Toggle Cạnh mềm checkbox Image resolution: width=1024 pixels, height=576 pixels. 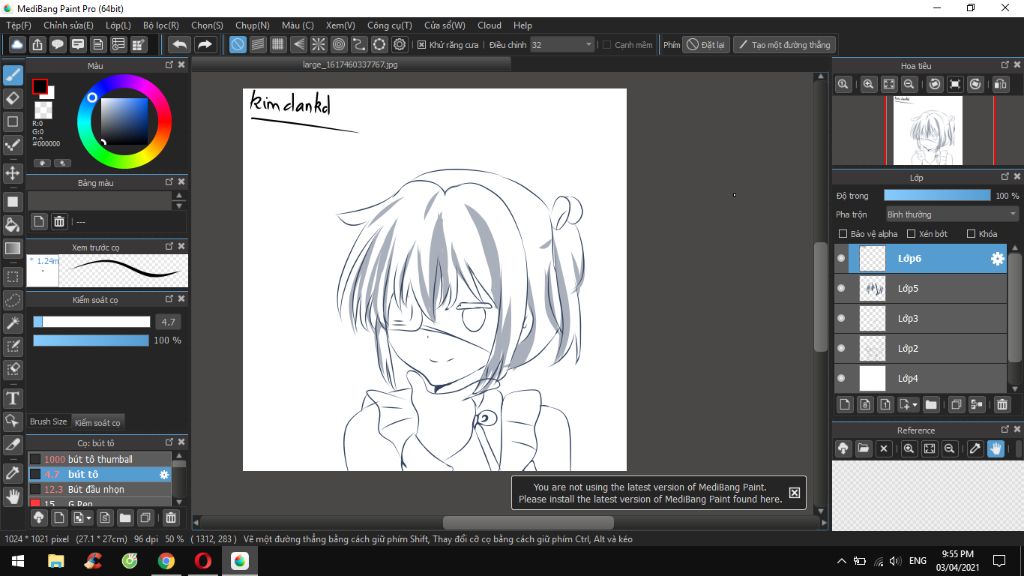607,45
